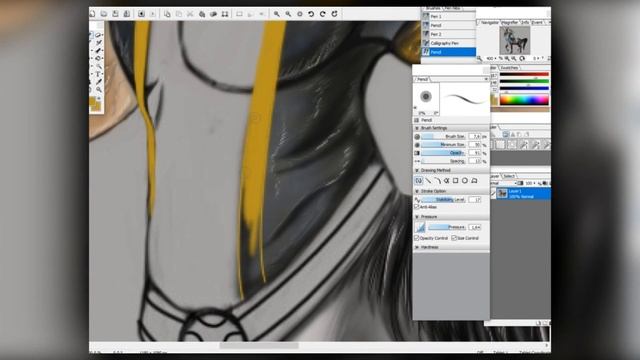Viewport: 640px width, 360px height.
Task: Click the Cut scissors icon in the toolbar
Action: click(x=190, y=14)
